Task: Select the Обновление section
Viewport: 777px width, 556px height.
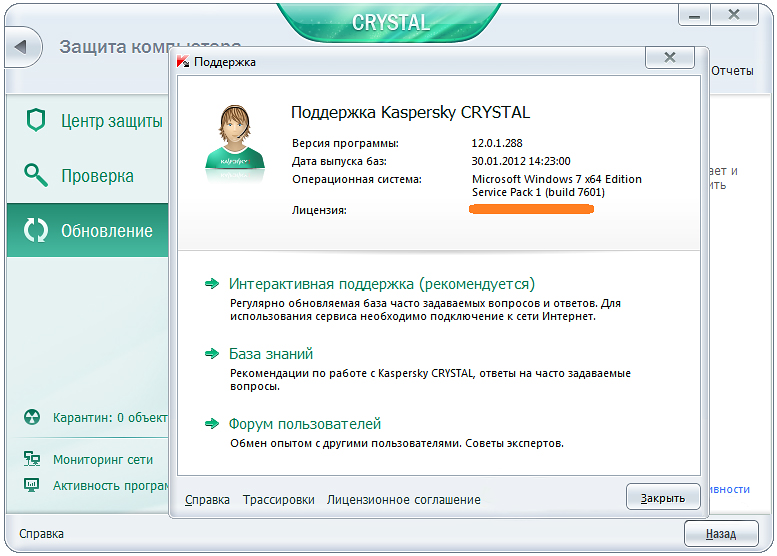Action: click(x=88, y=230)
